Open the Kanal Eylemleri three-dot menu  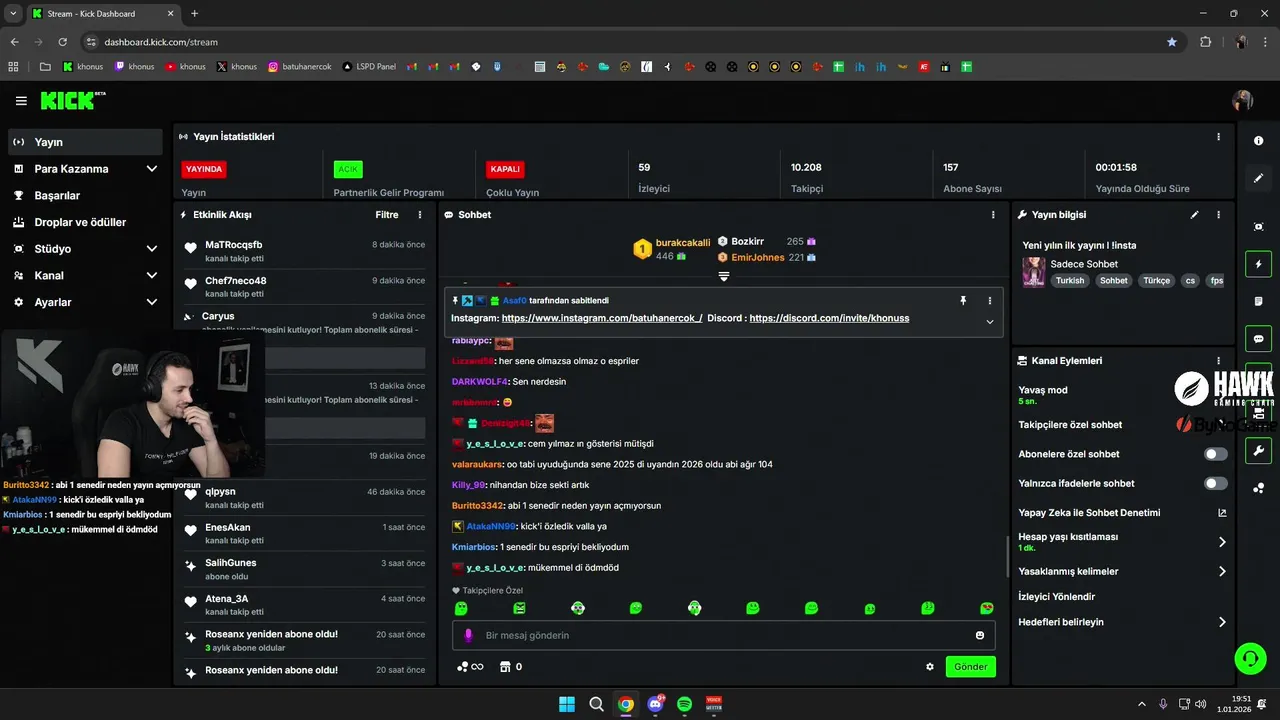[1218, 361]
